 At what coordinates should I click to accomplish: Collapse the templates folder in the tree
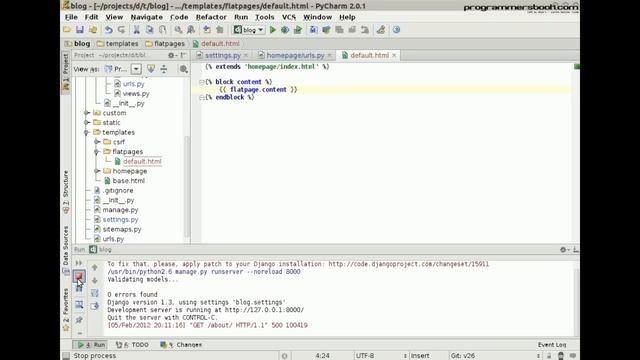pos(87,132)
